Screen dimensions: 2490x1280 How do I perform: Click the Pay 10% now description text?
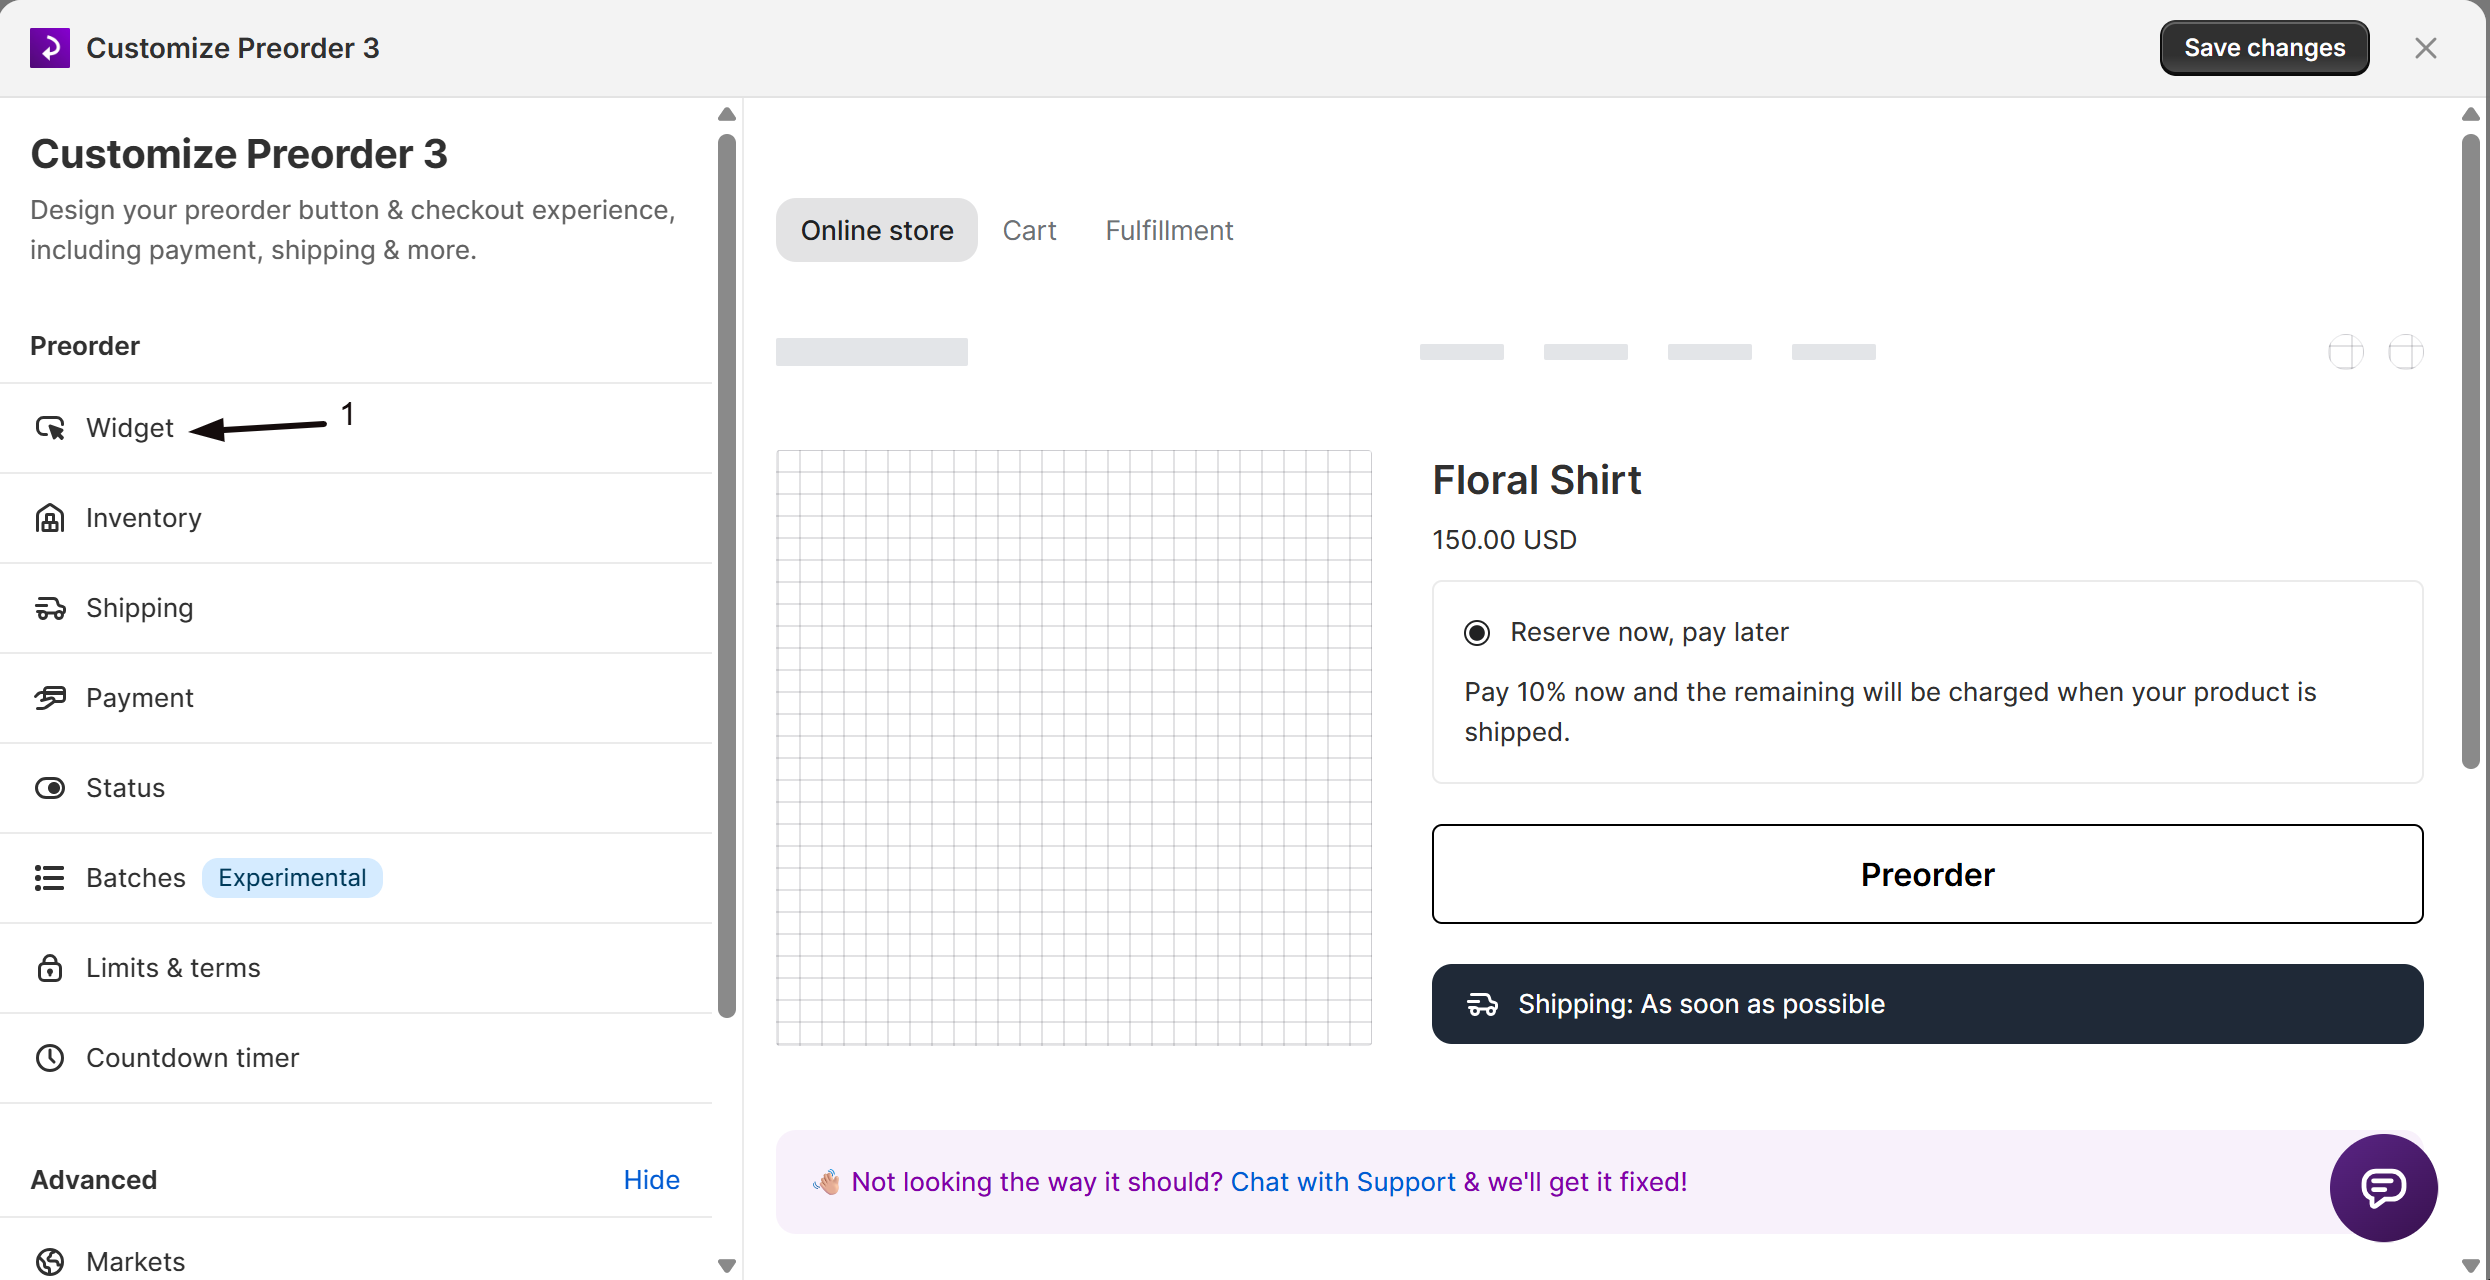pyautogui.click(x=1890, y=712)
